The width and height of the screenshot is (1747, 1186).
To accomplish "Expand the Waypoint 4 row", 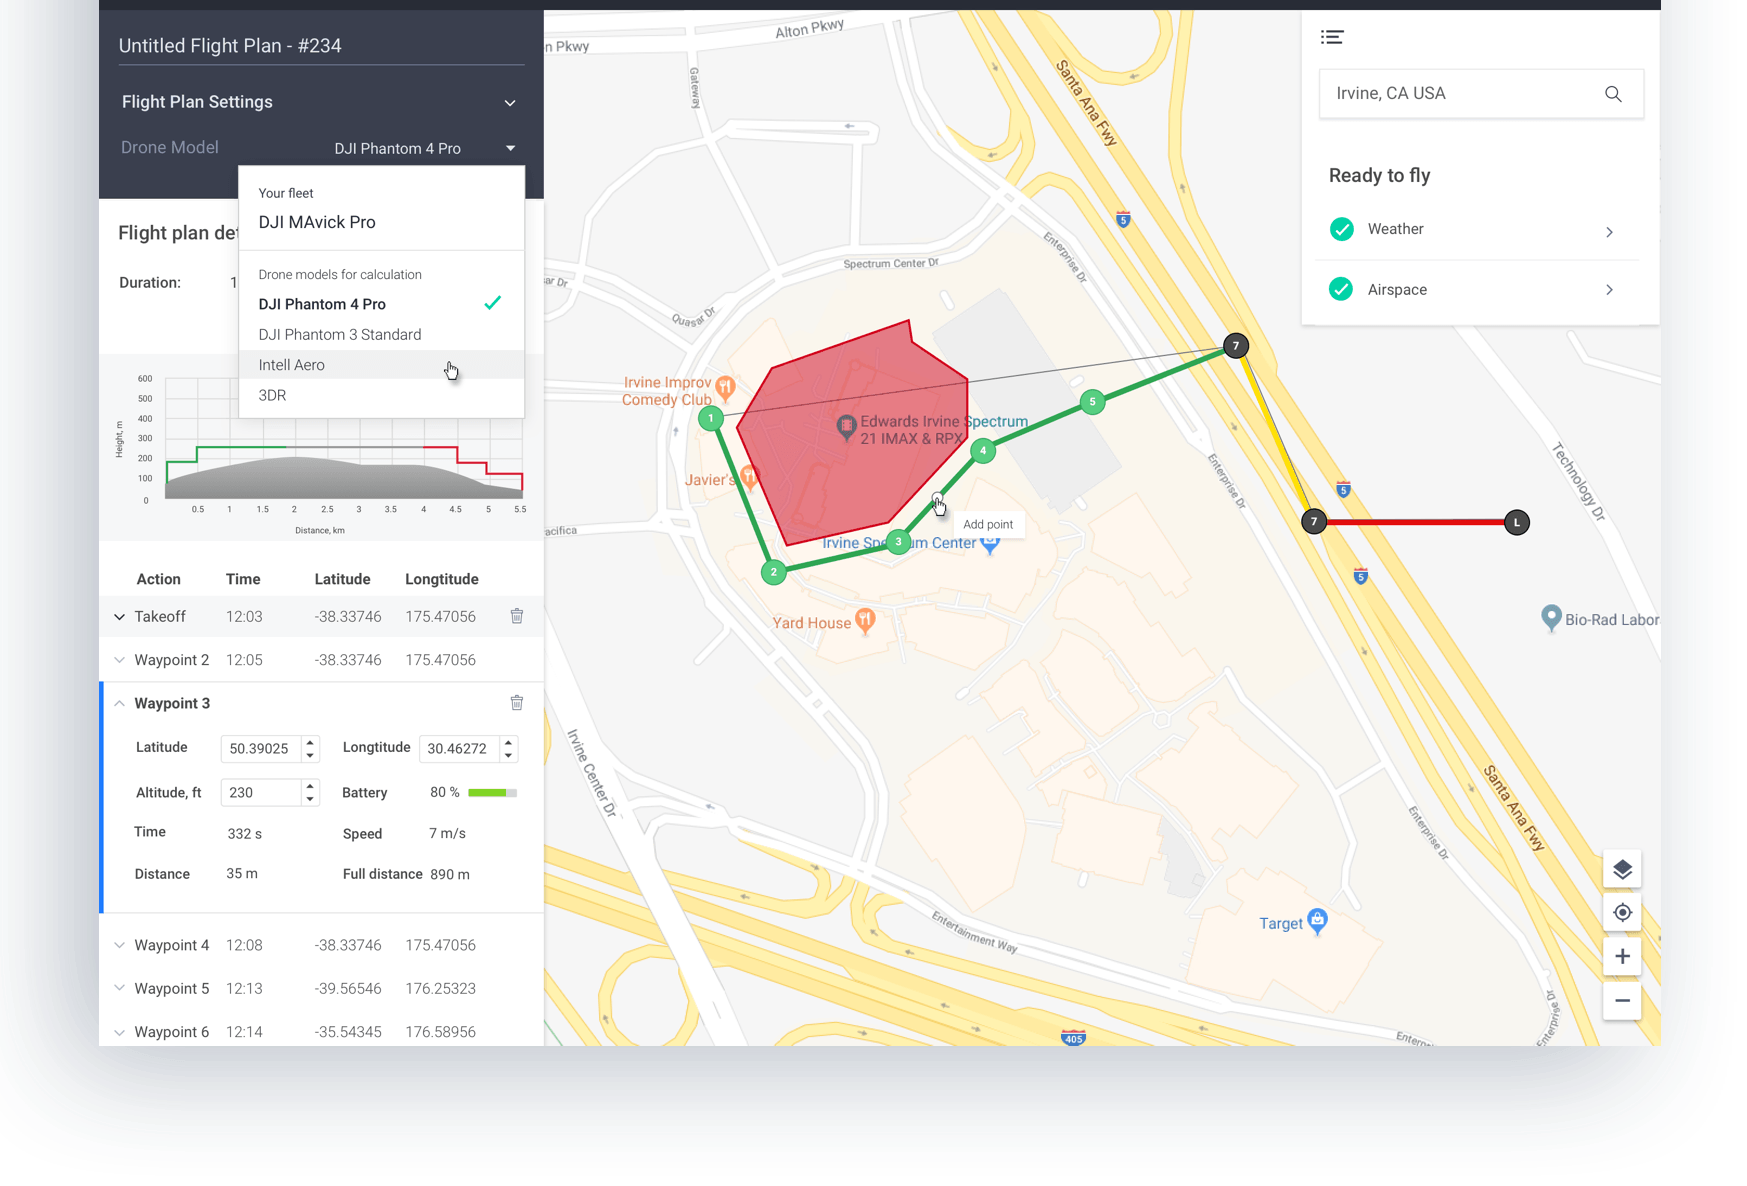I will click(x=120, y=945).
